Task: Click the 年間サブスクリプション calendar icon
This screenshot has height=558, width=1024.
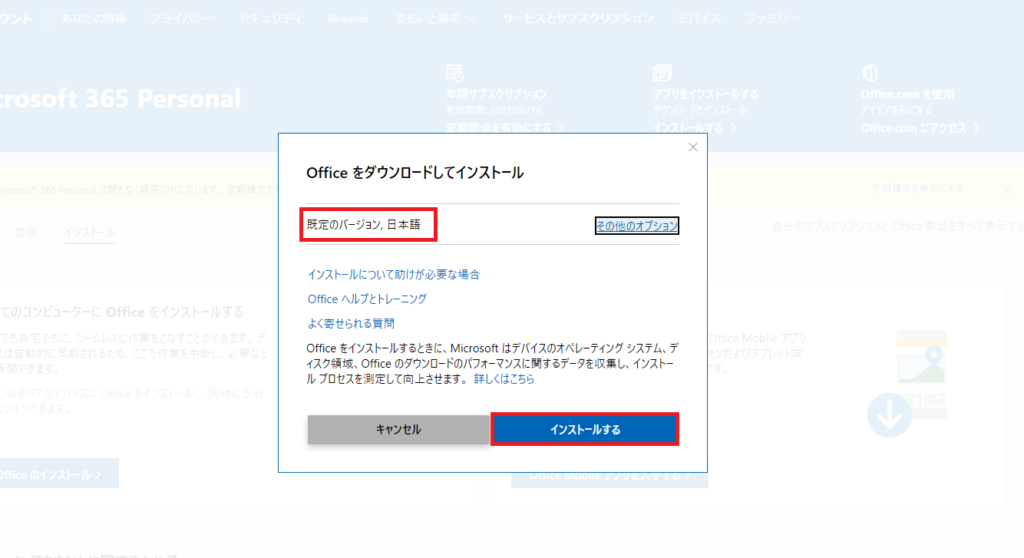Action: point(455,73)
